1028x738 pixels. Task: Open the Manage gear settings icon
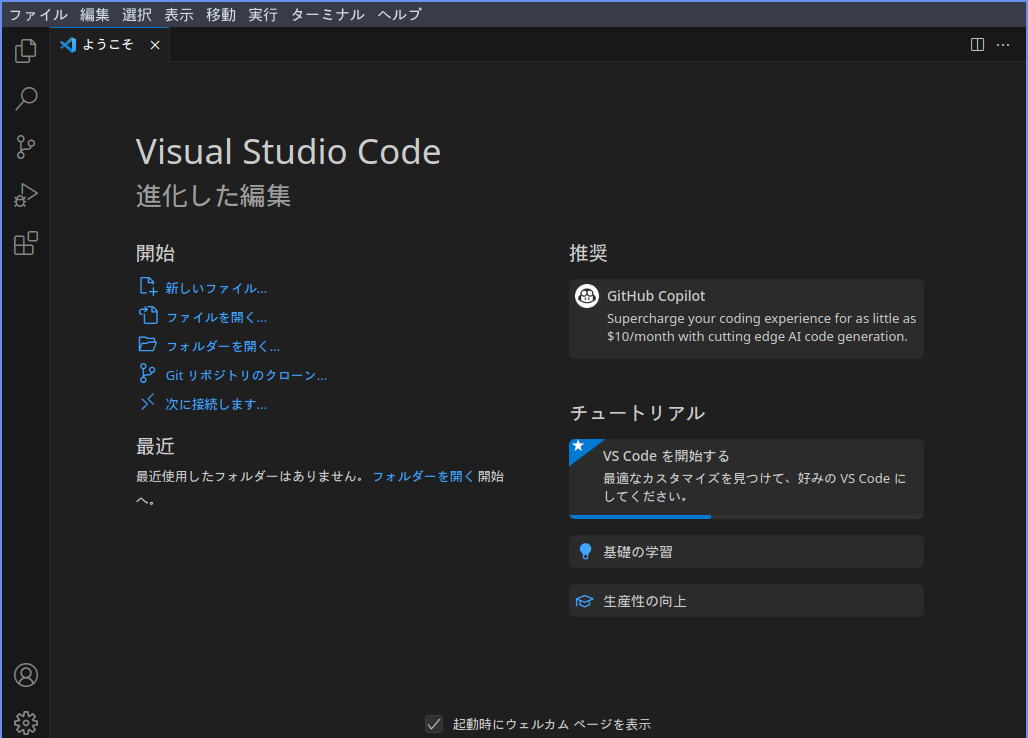[x=26, y=723]
